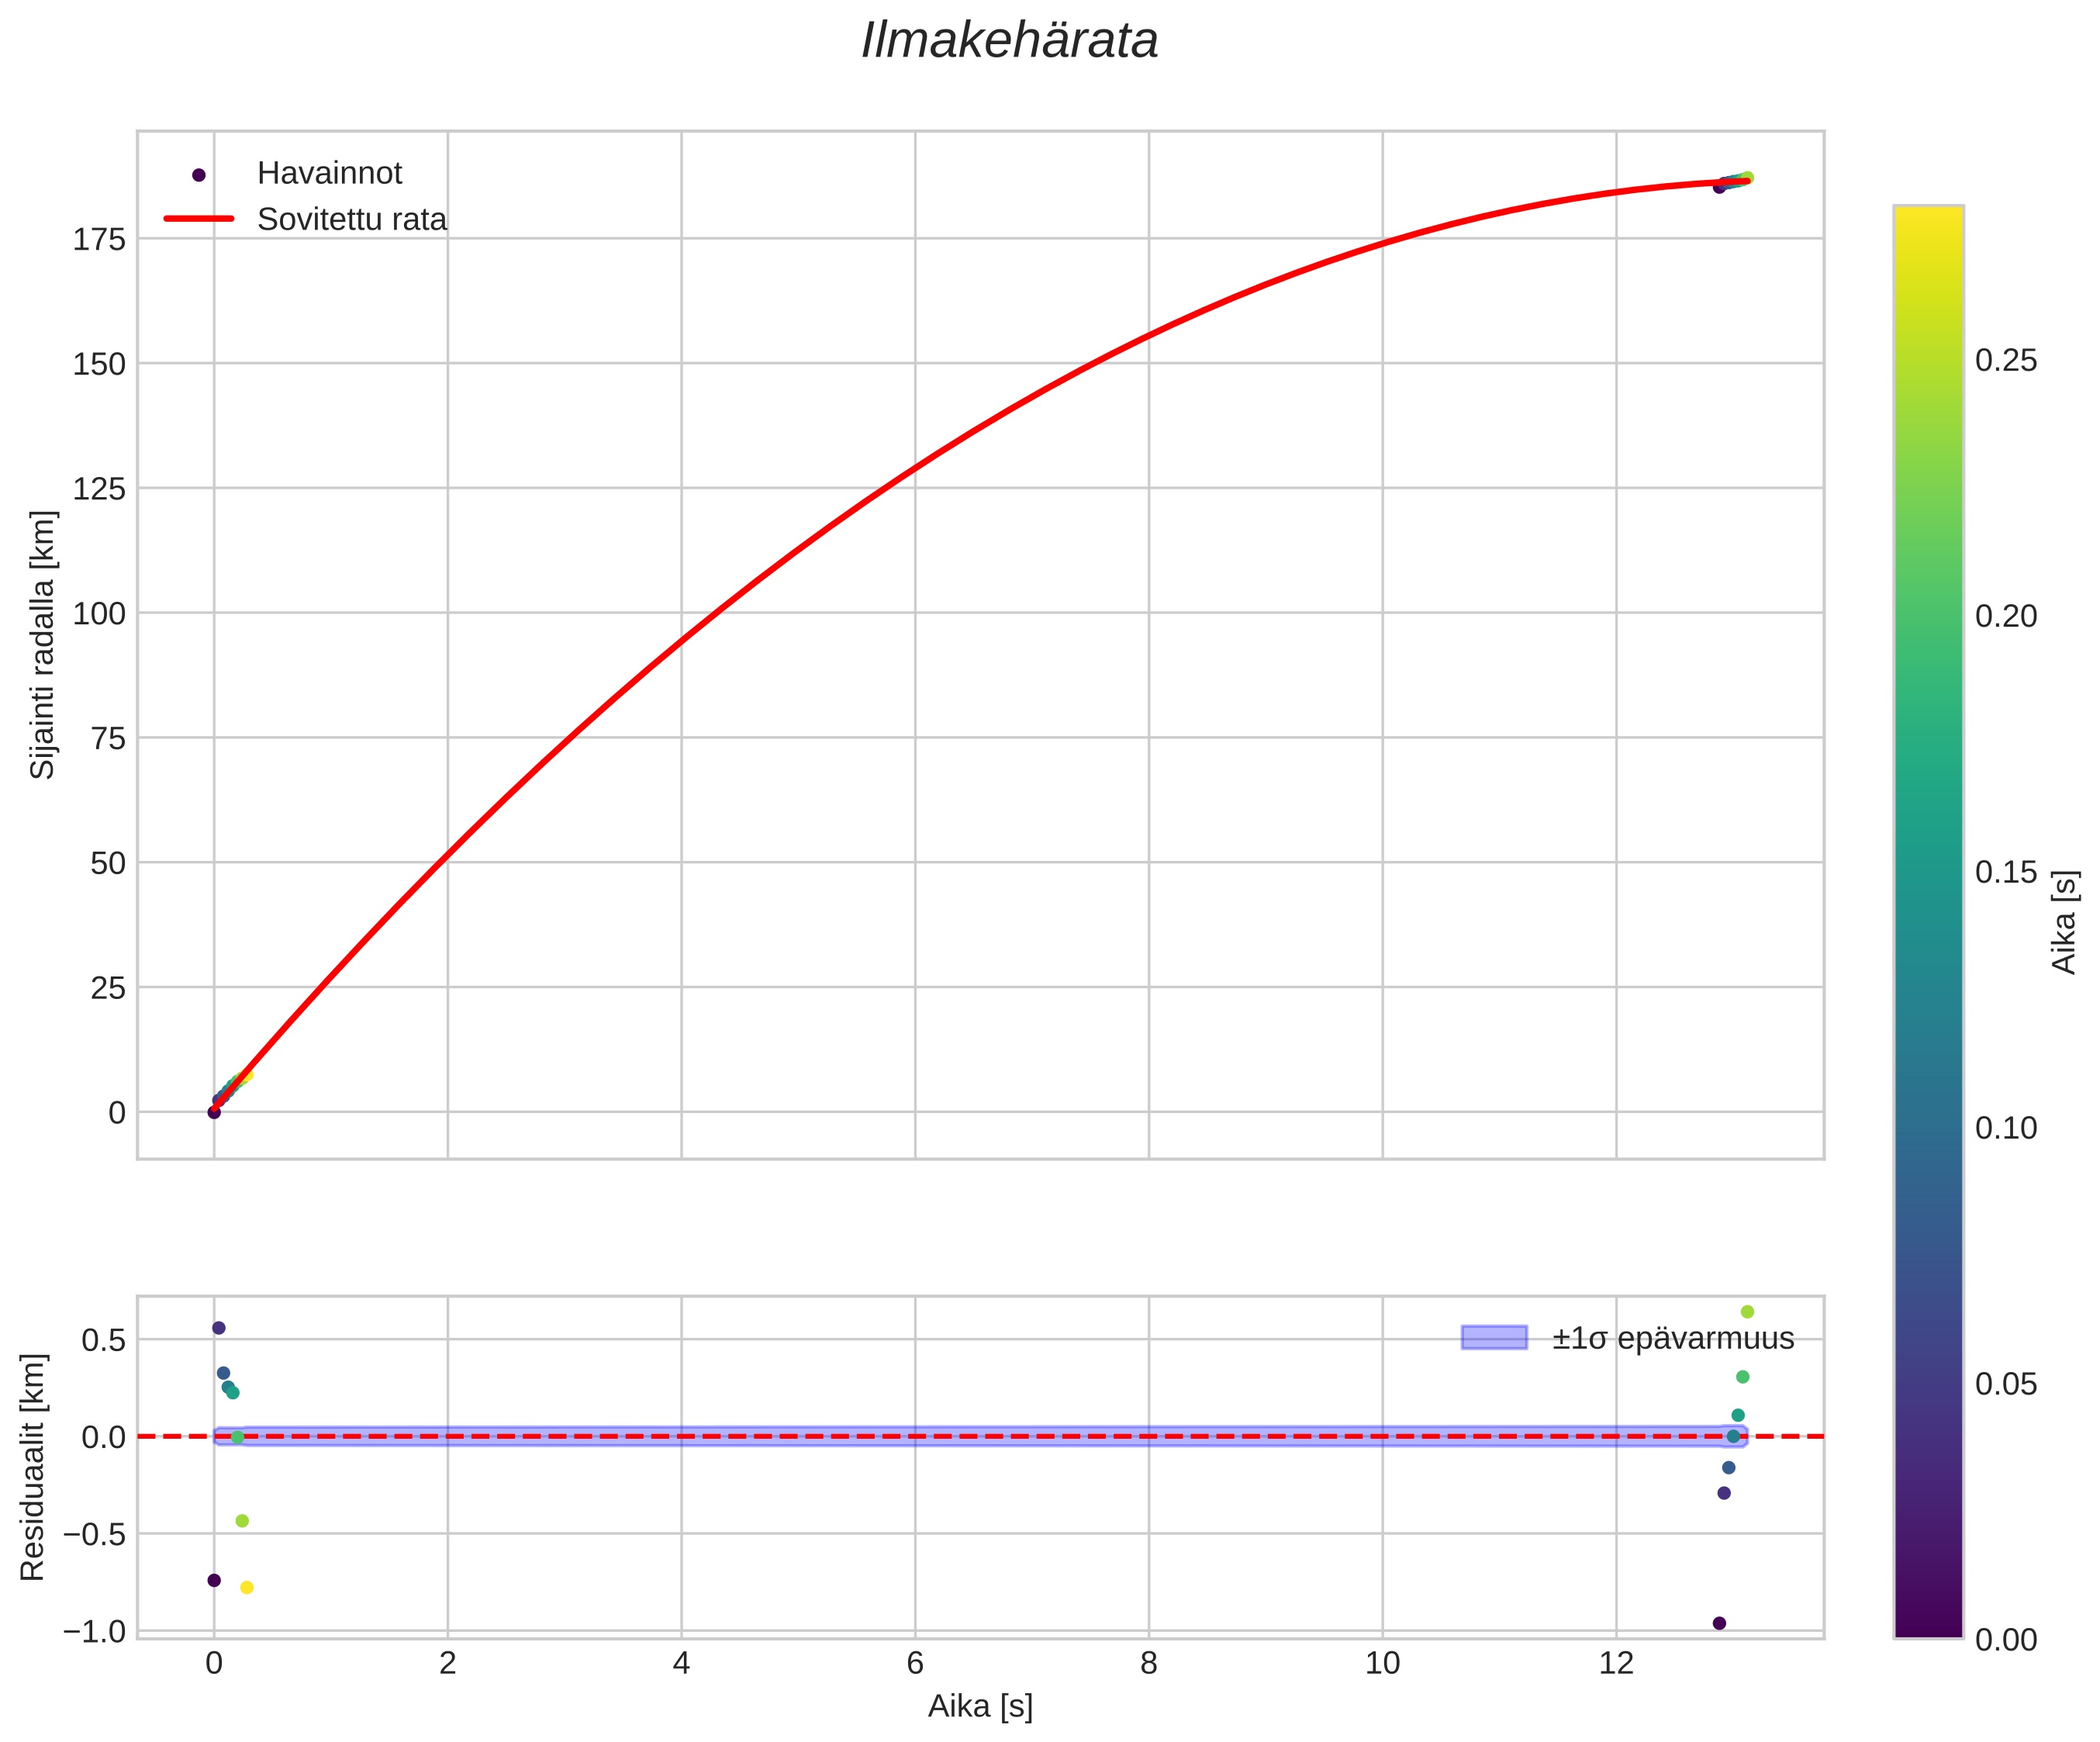Click the yellow residual point near −0.8
This screenshot has width=2100, height=1742.
point(247,1587)
